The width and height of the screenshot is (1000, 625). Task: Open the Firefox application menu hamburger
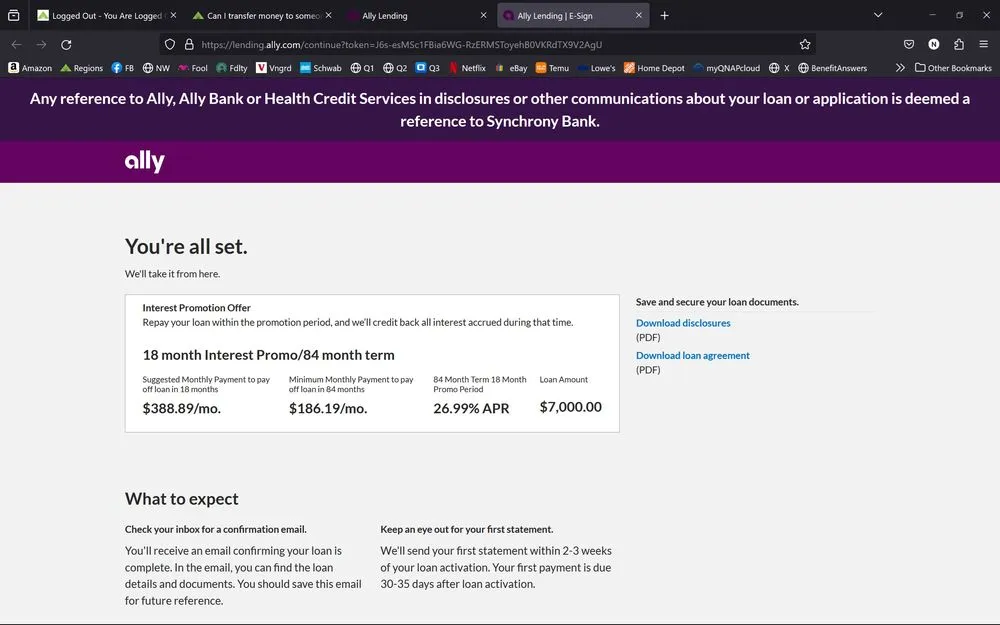(x=984, y=45)
